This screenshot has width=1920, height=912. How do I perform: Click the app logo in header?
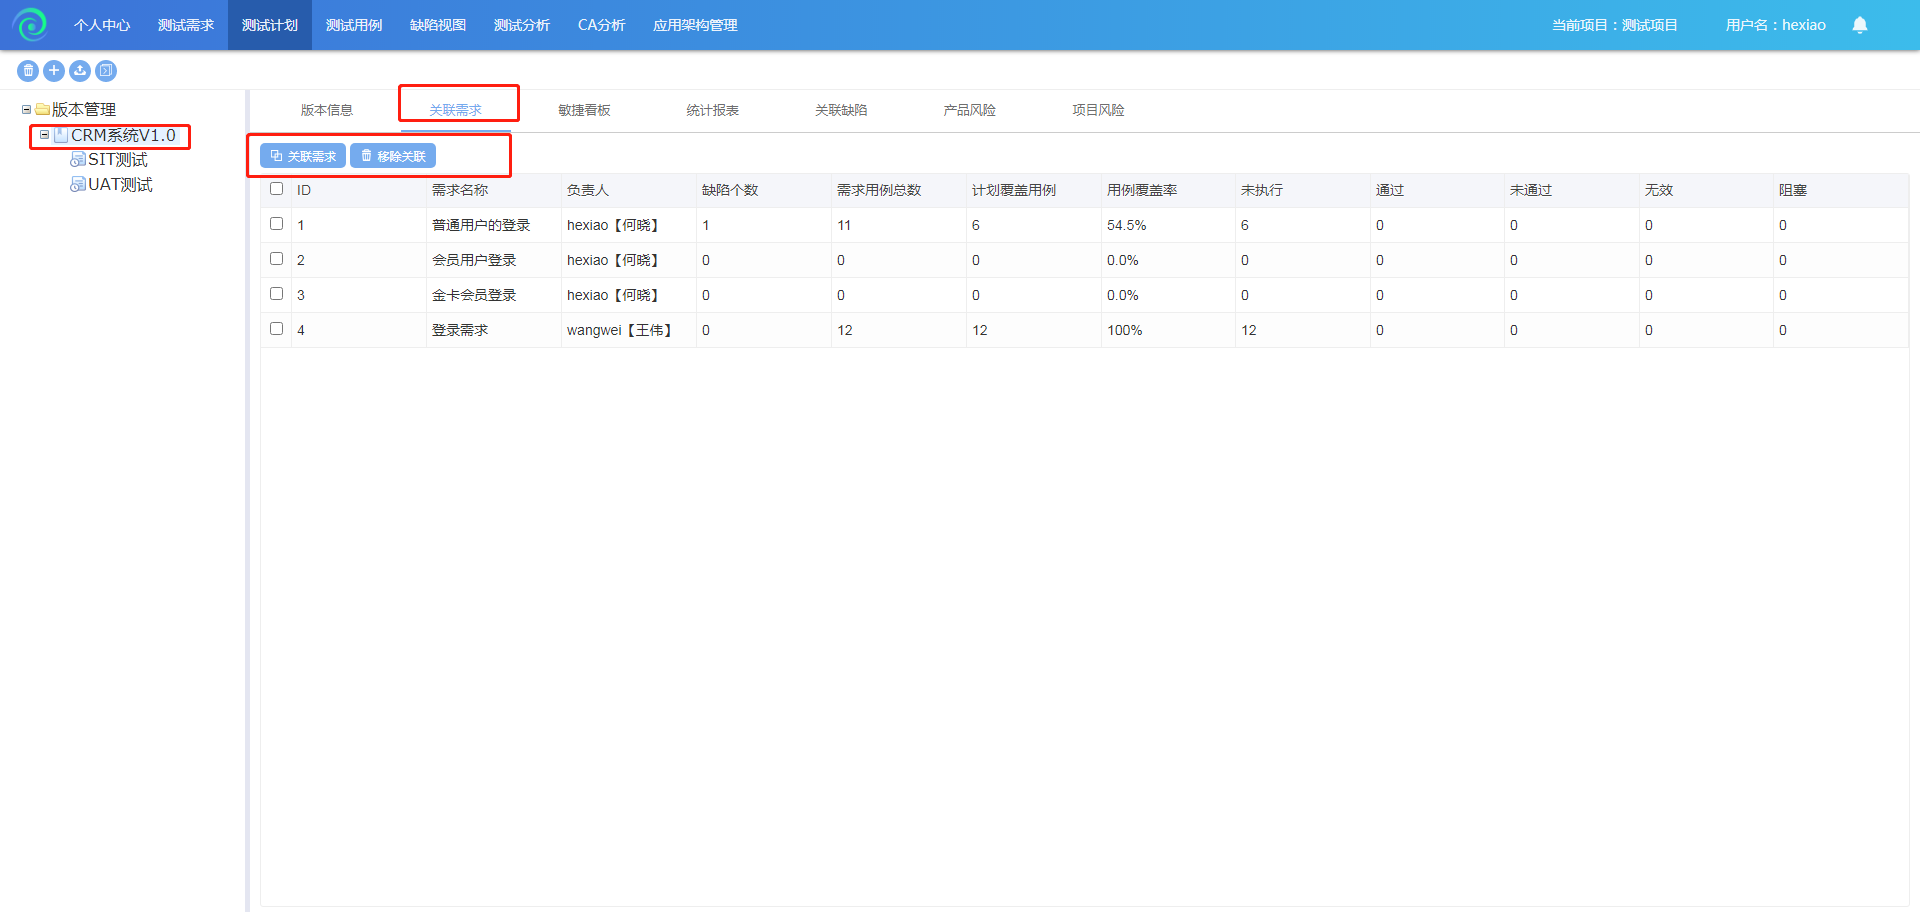tap(30, 25)
